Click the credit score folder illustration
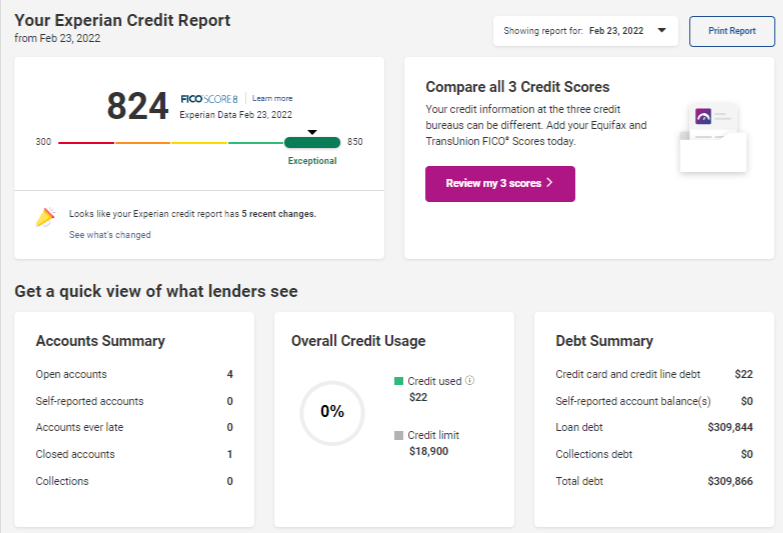This screenshot has width=783, height=533. [x=713, y=137]
